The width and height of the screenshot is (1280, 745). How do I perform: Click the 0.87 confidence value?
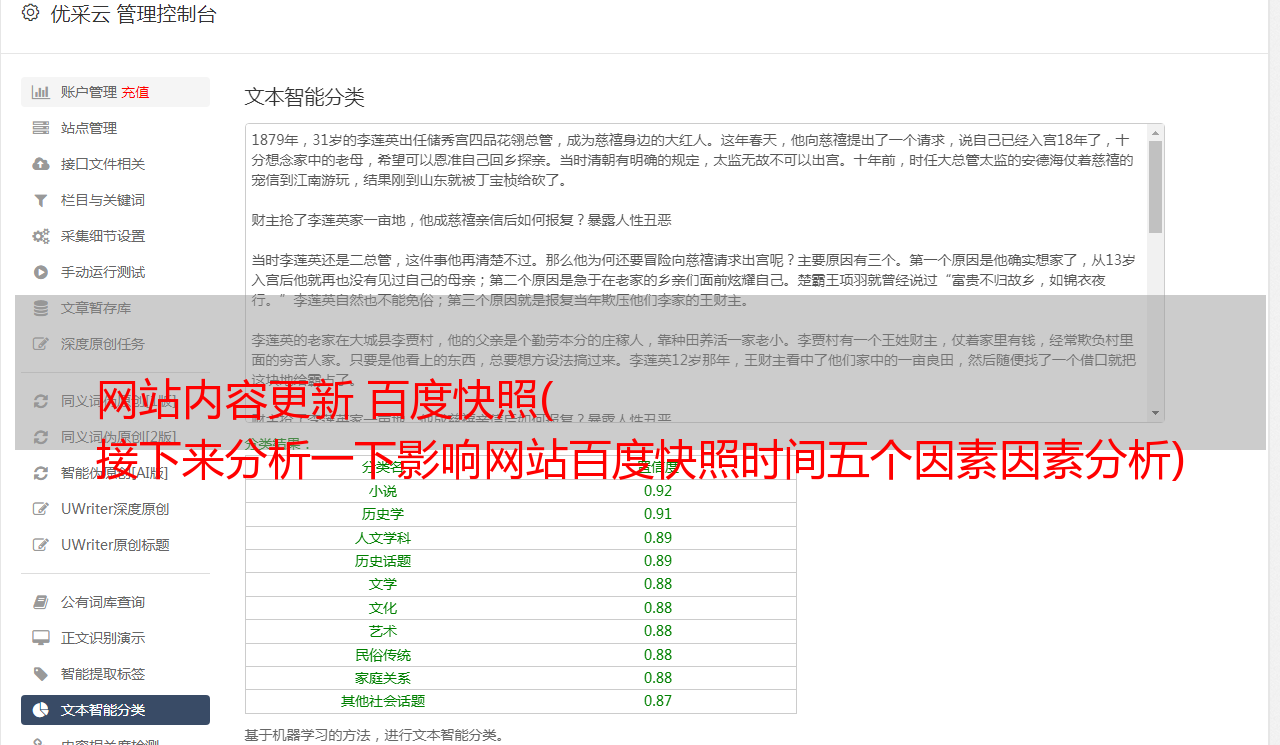658,701
